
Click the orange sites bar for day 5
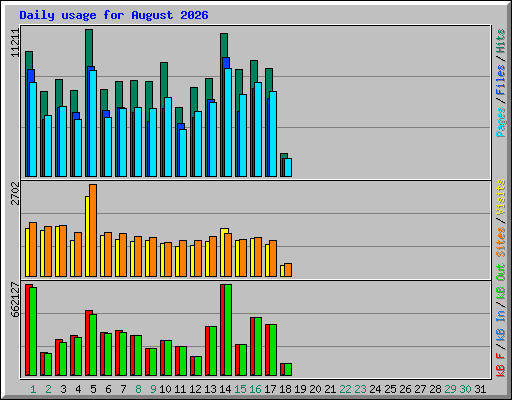[x=93, y=230]
